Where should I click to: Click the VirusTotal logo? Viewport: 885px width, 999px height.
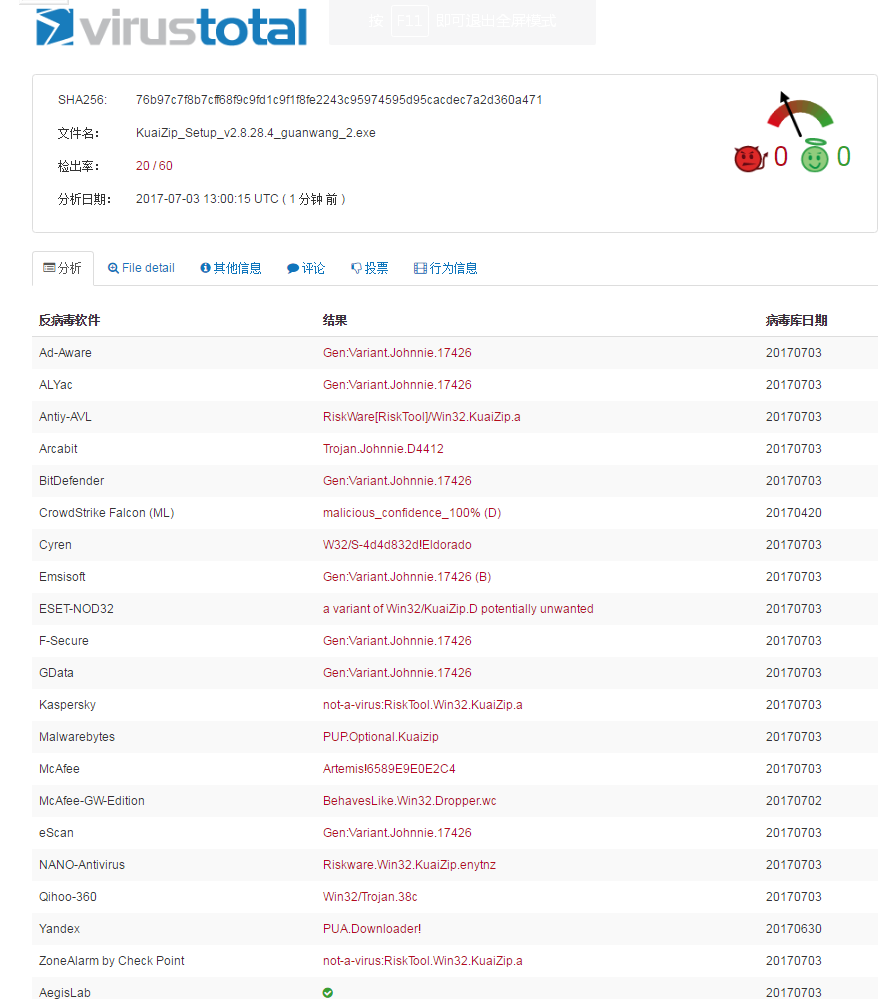pyautogui.click(x=171, y=27)
